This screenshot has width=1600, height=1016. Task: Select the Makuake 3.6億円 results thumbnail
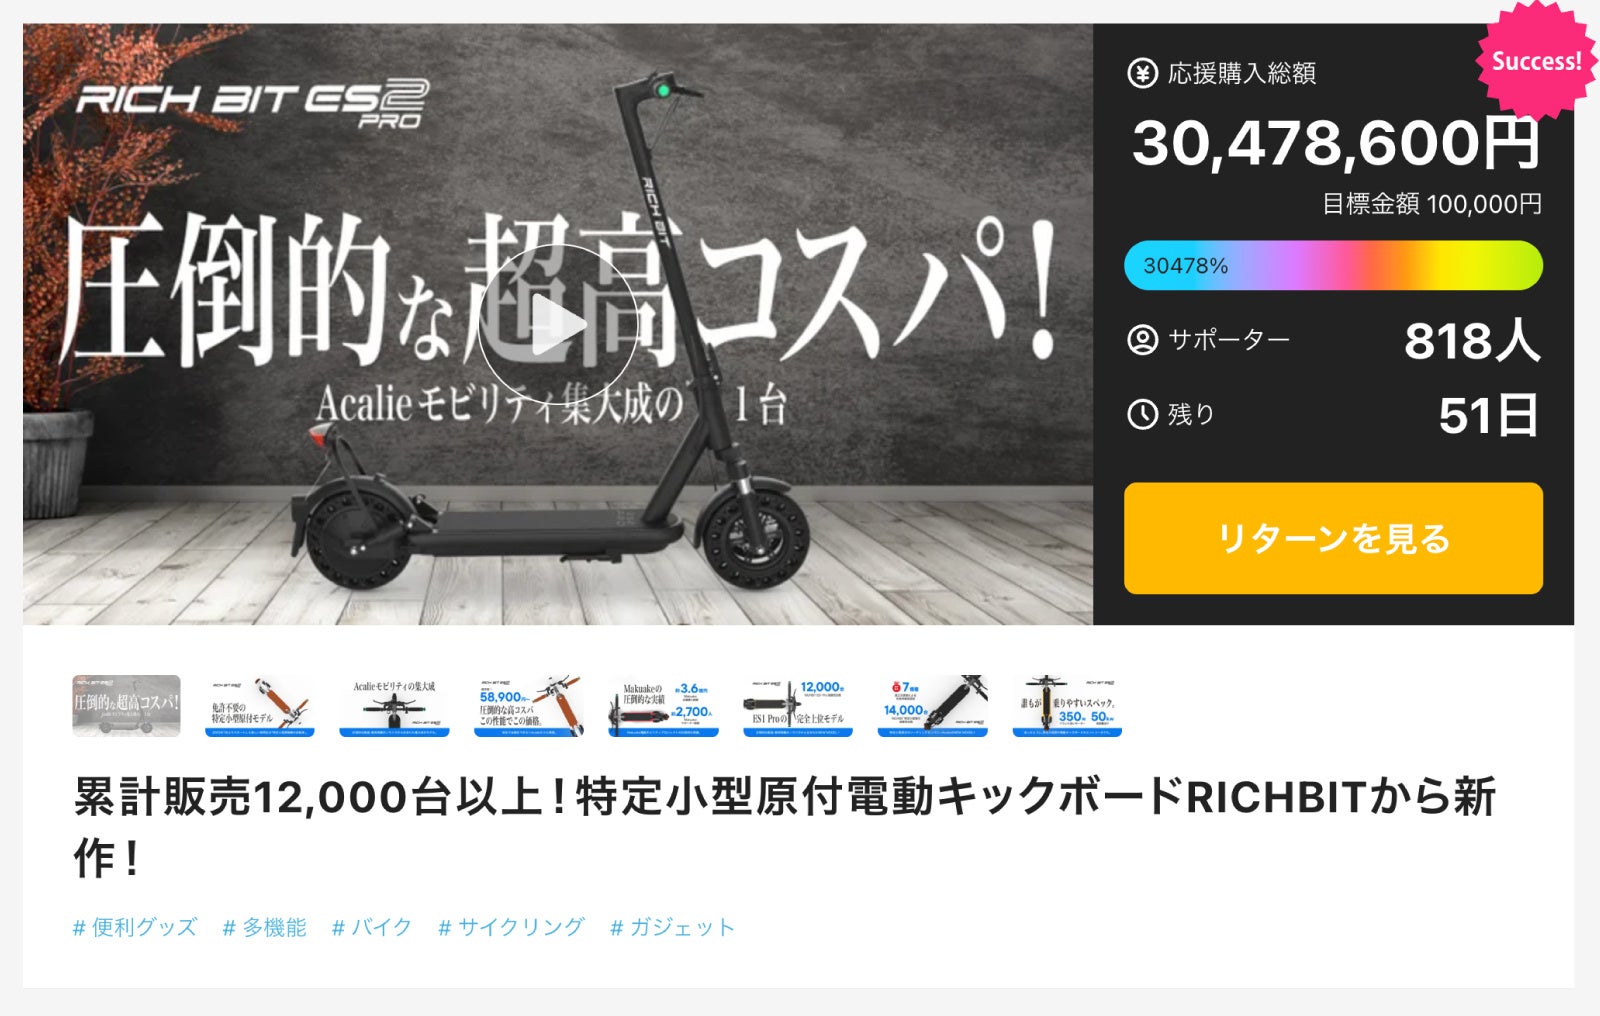[x=663, y=706]
